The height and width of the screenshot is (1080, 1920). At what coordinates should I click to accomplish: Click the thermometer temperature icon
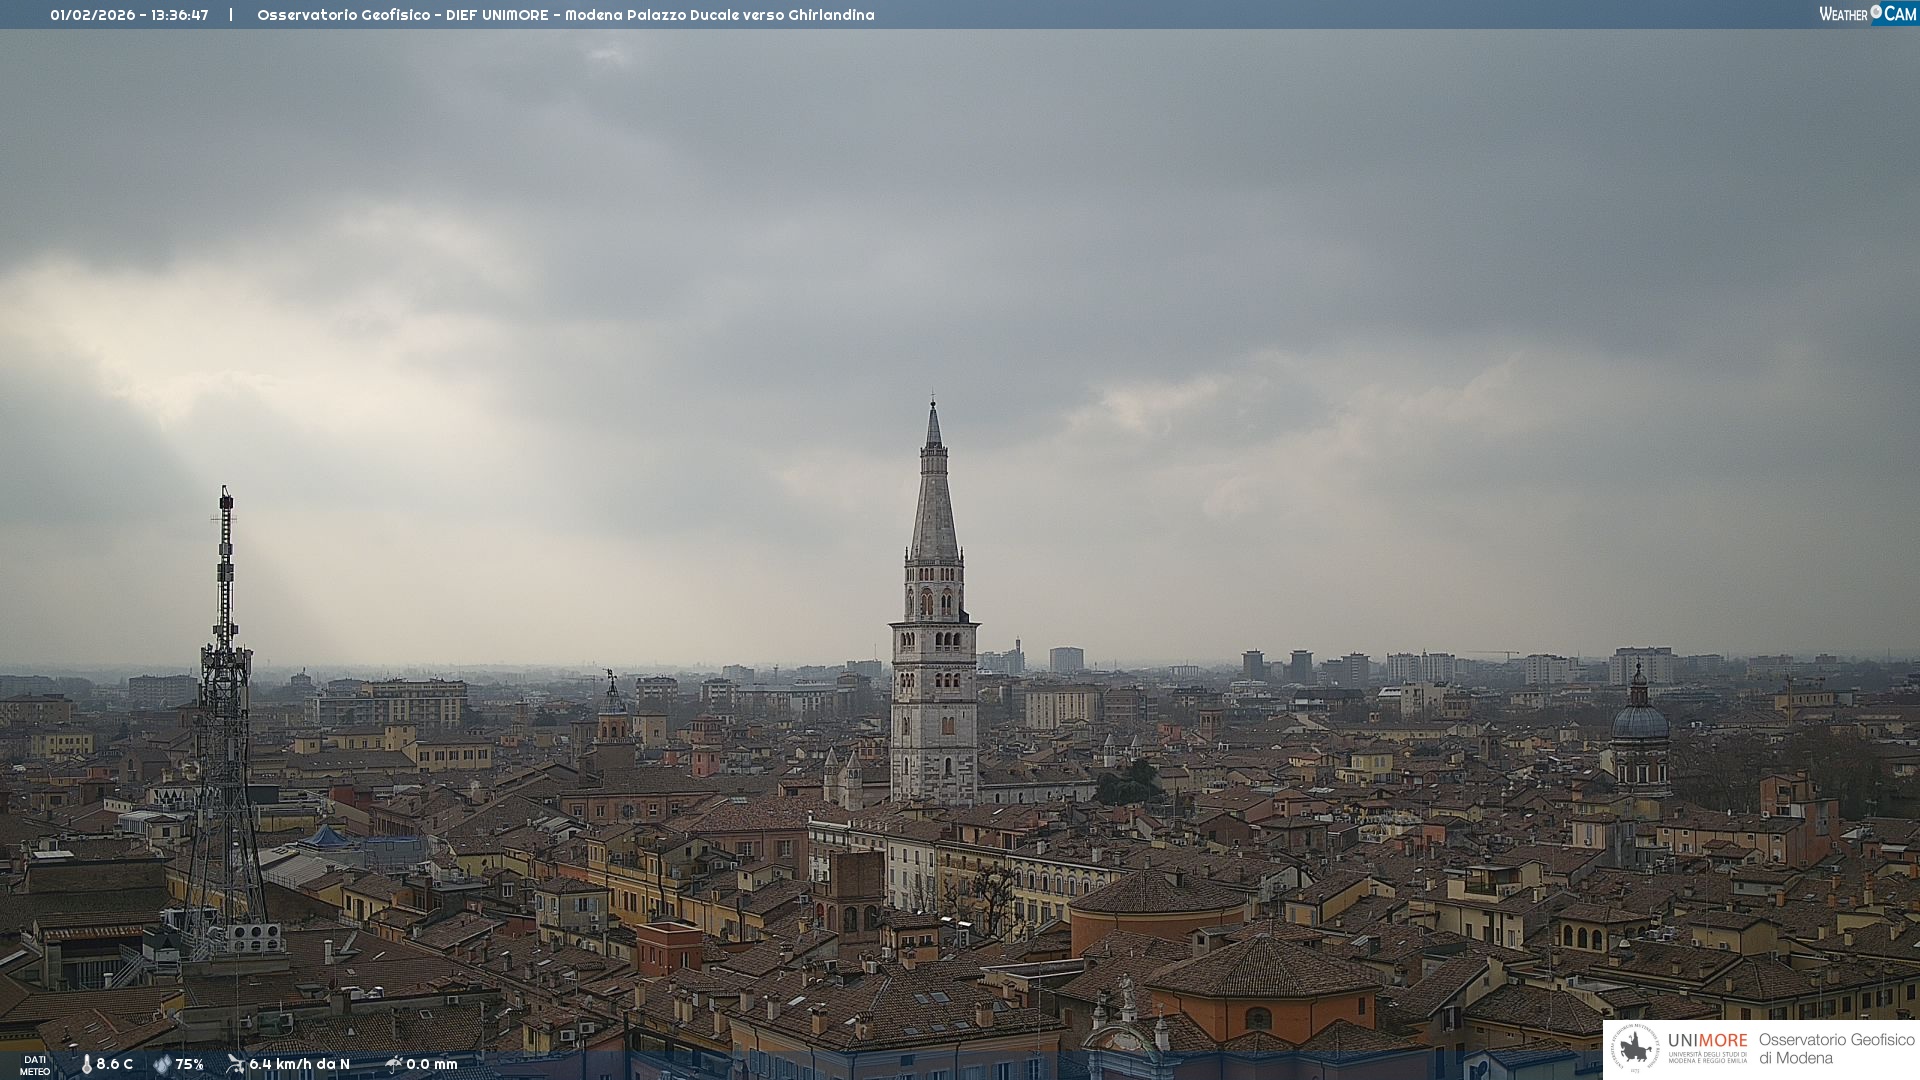coord(87,1064)
